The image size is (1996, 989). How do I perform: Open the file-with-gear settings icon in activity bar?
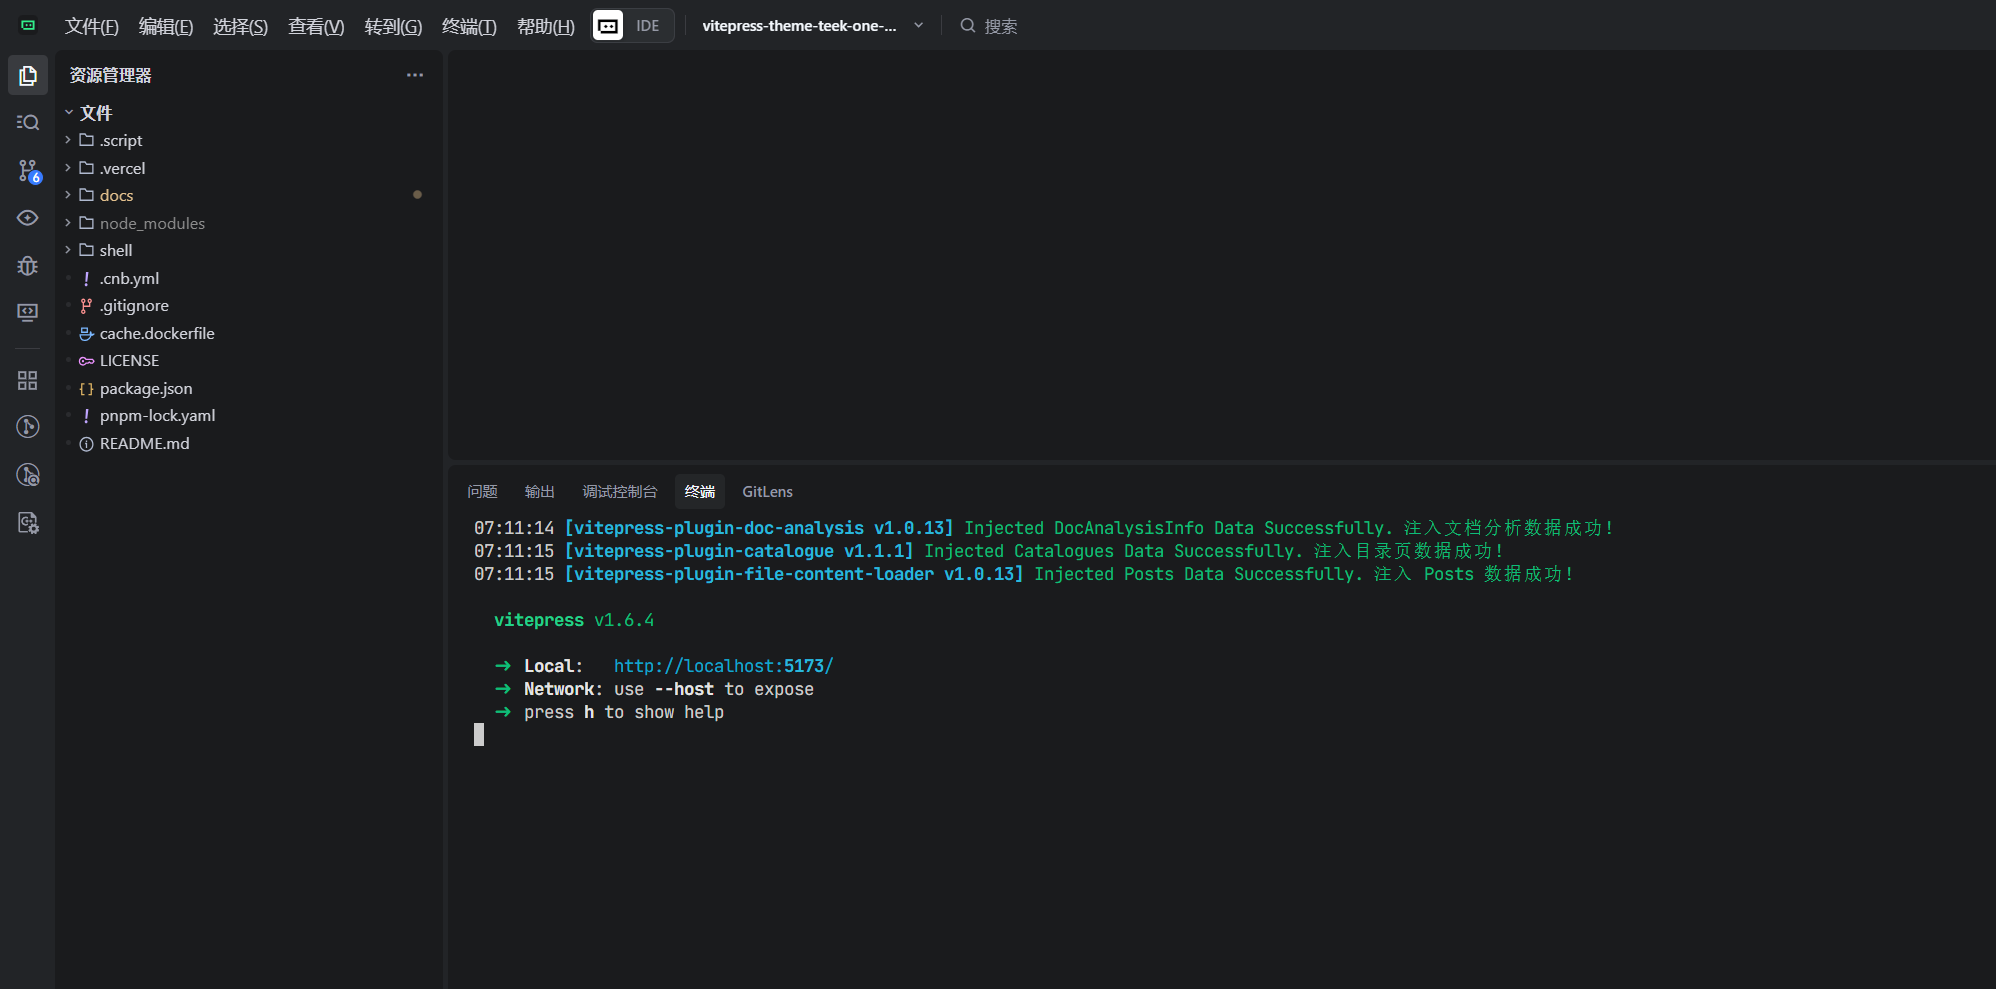click(x=28, y=523)
